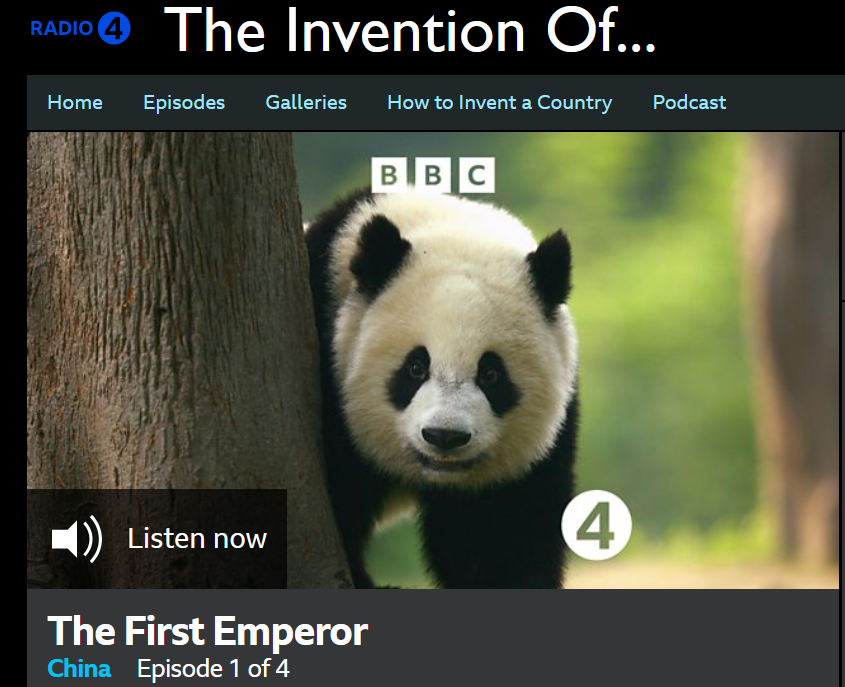The width and height of the screenshot is (845, 687).
Task: Click the RADIO text in the header logo
Action: tap(61, 28)
